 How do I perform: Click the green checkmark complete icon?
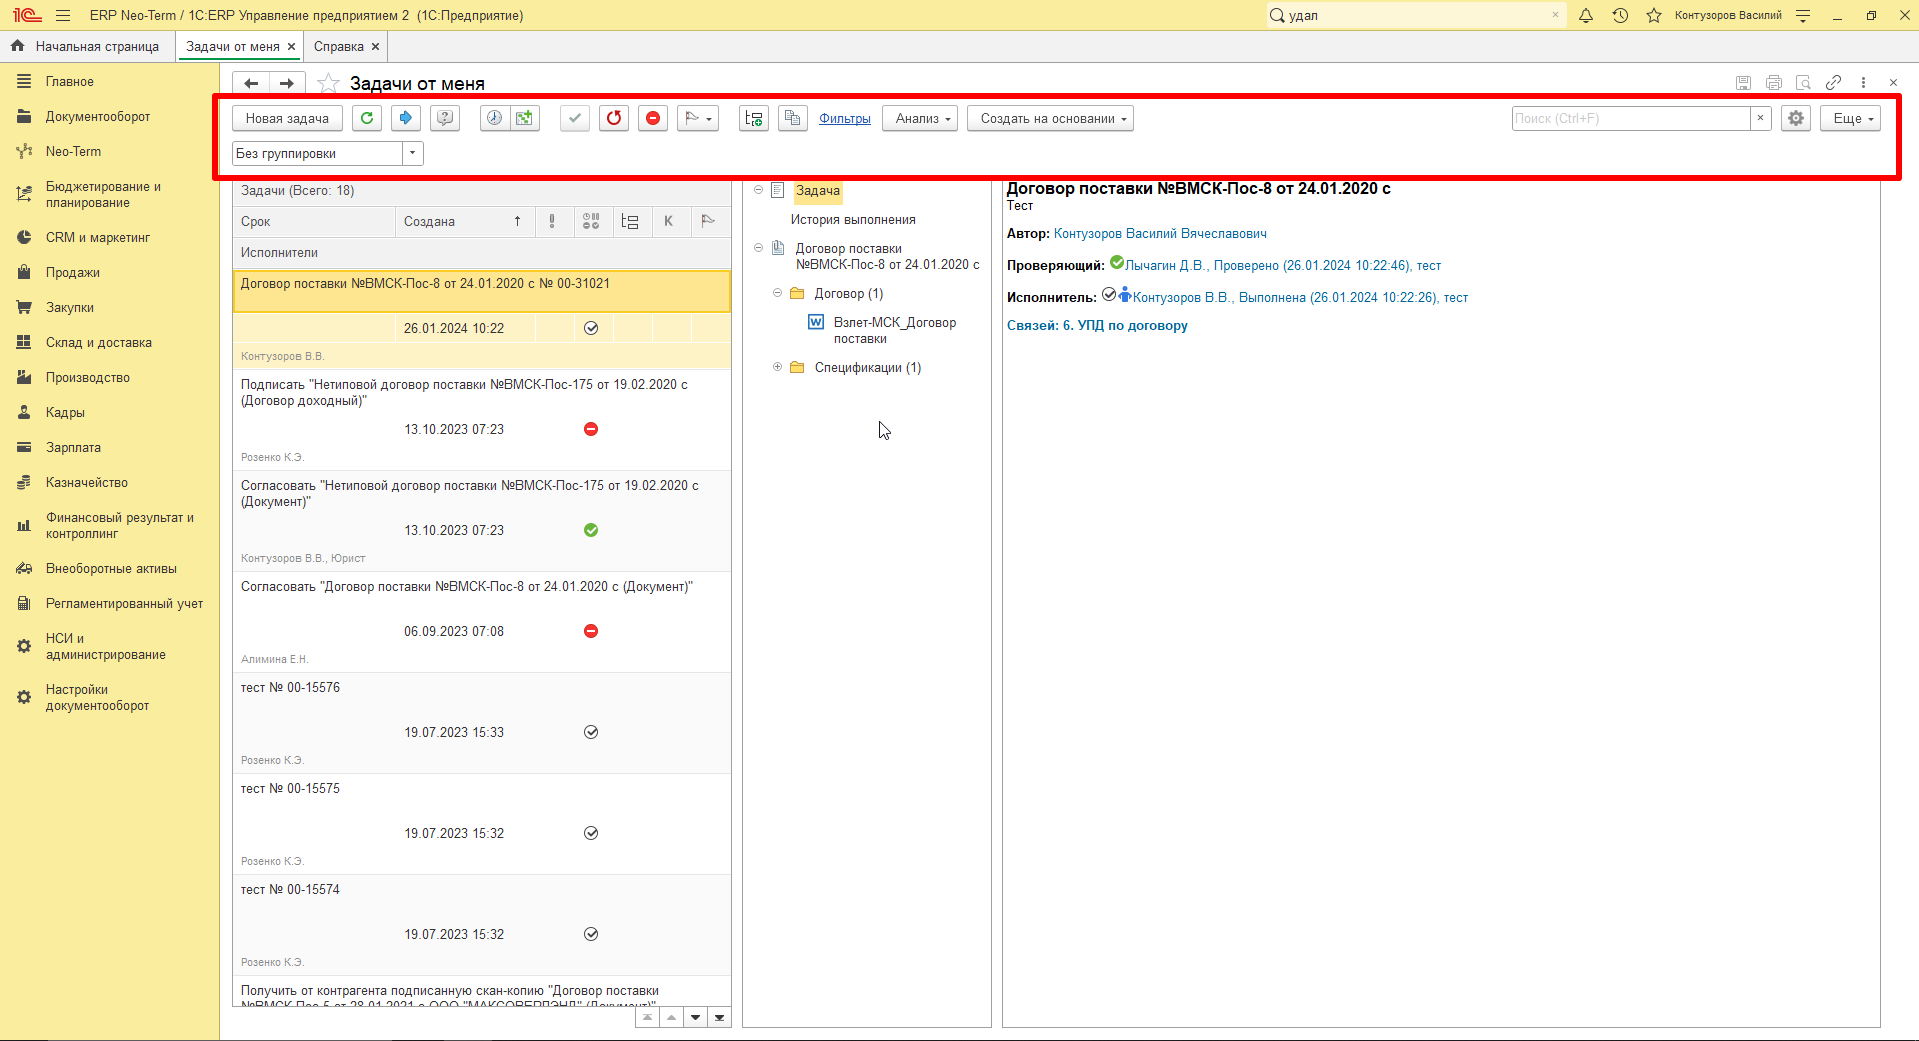pos(574,118)
